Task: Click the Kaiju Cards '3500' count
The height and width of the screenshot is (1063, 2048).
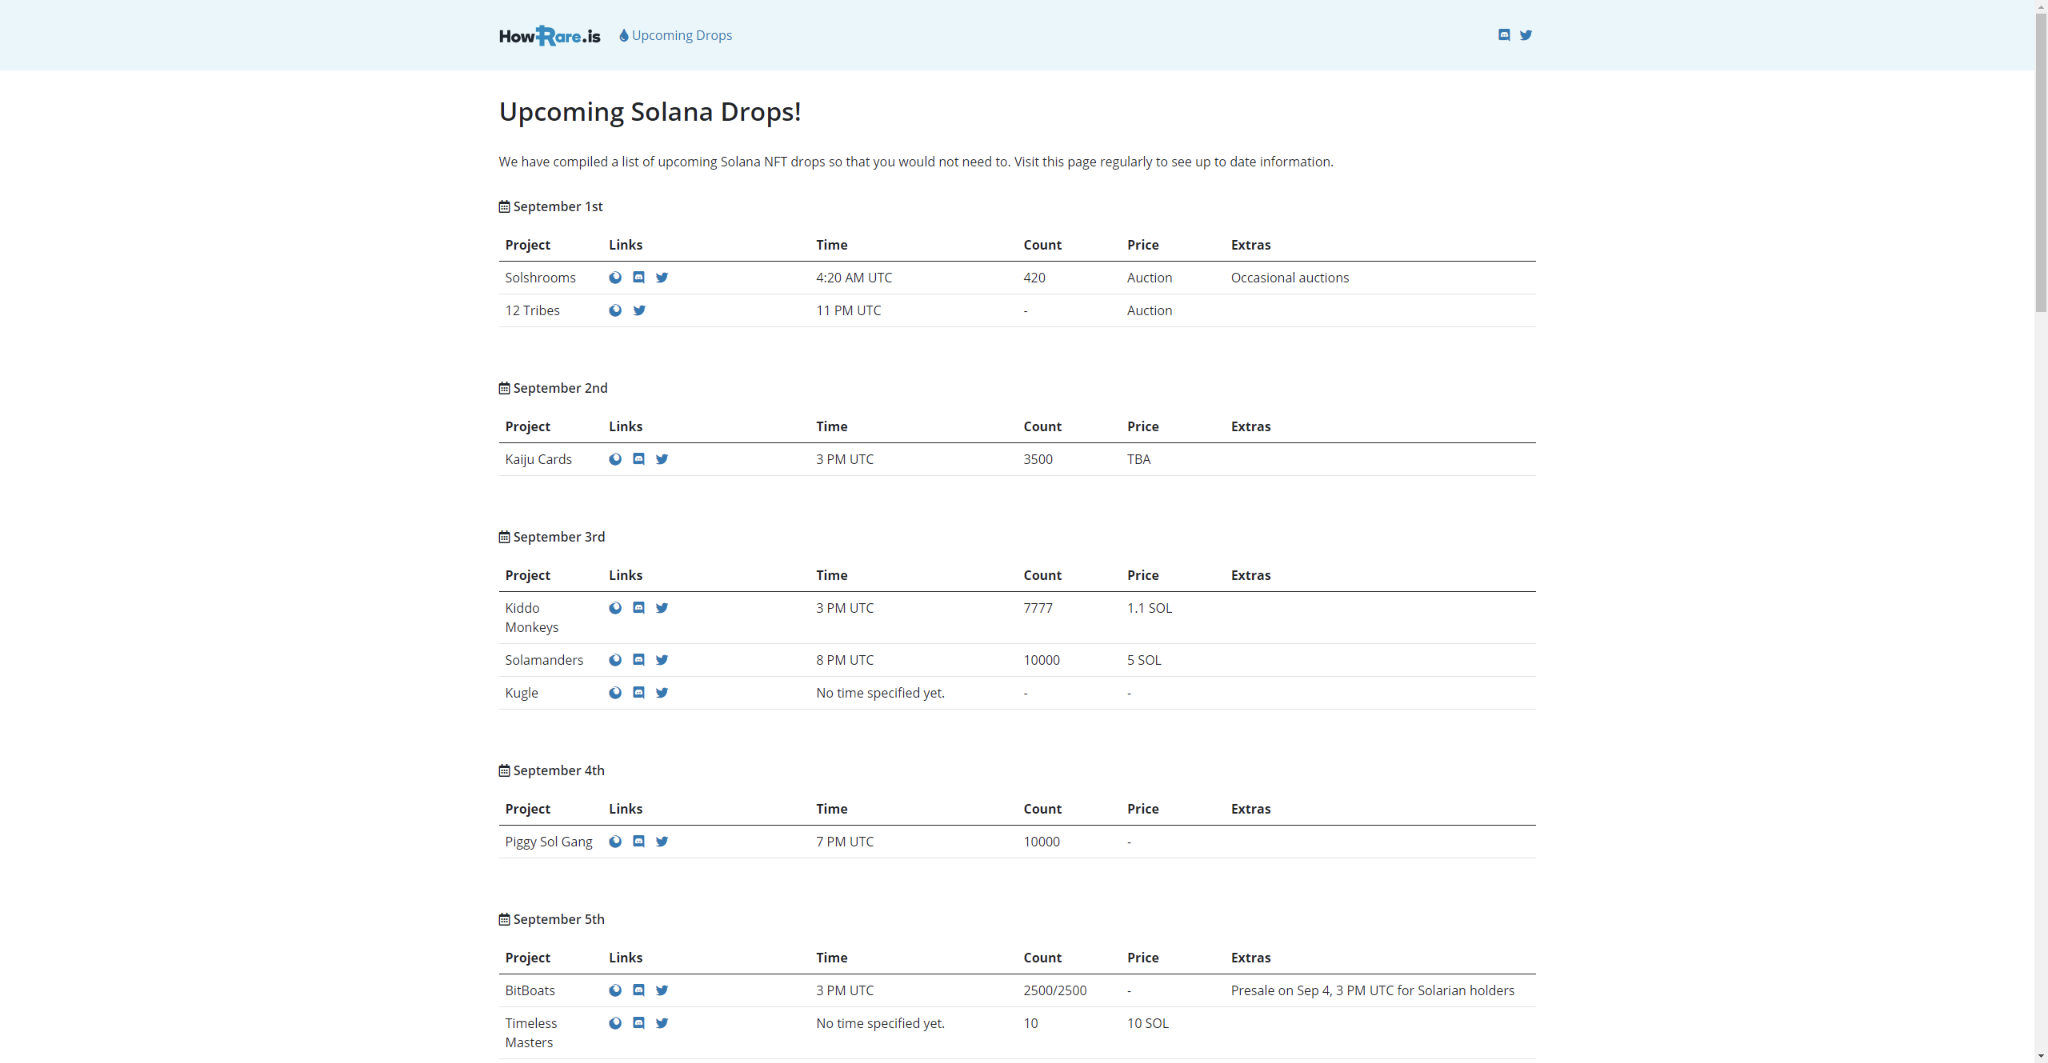Action: point(1038,459)
